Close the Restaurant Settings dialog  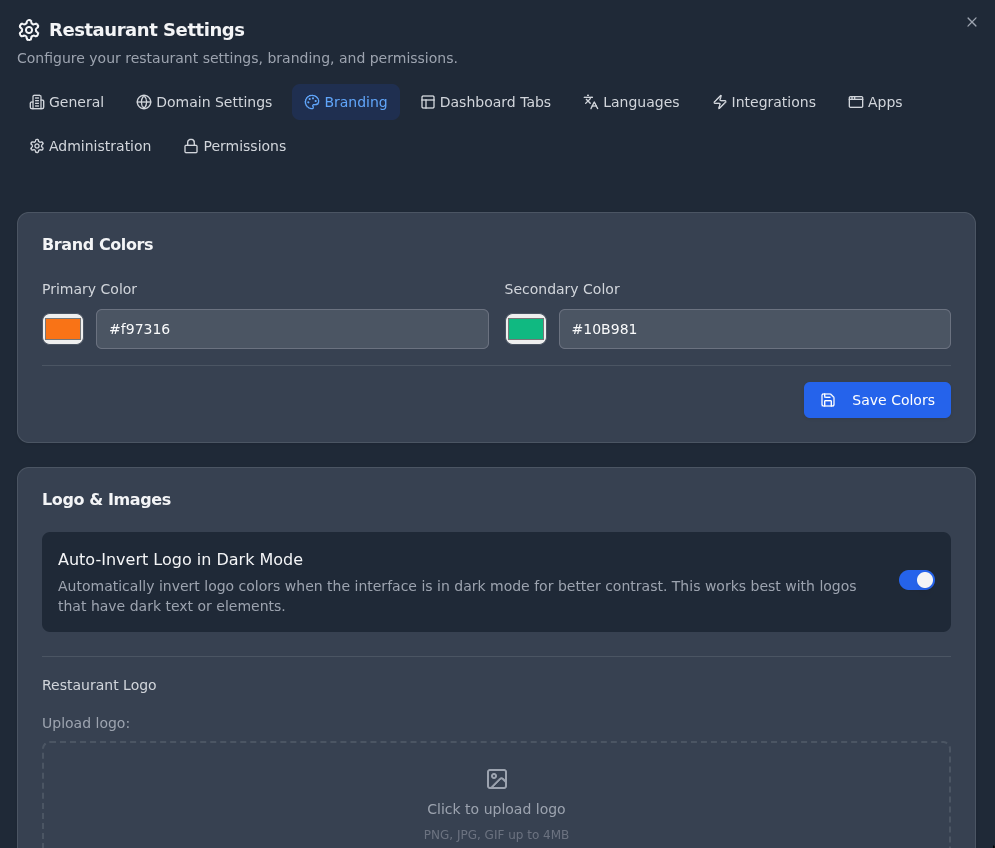[x=972, y=22]
